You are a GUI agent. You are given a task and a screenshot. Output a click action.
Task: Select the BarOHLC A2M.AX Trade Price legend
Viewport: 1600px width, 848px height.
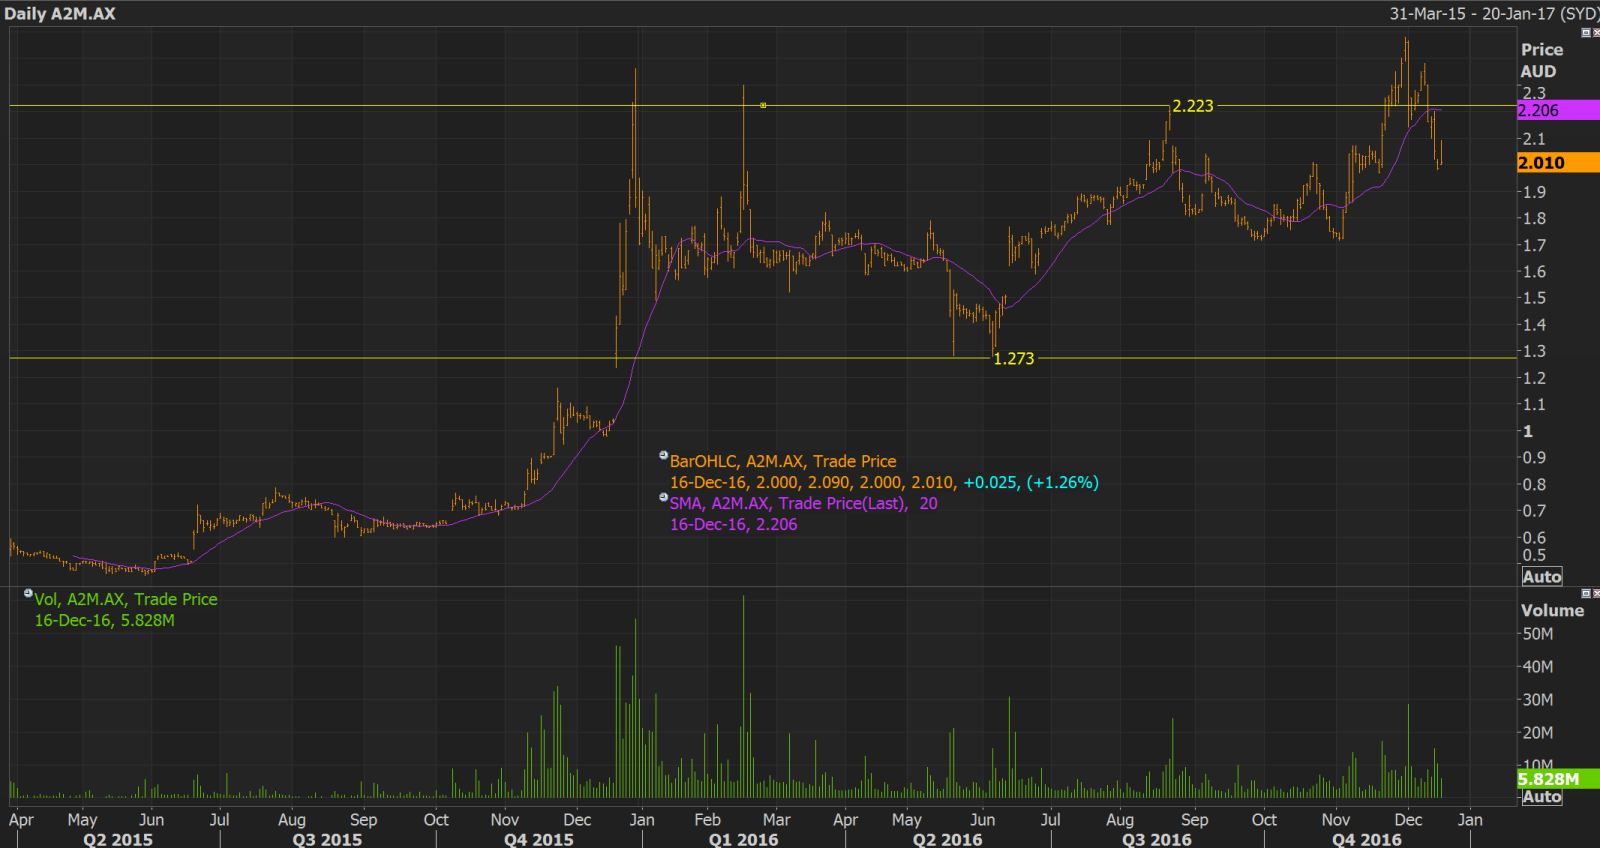click(783, 462)
